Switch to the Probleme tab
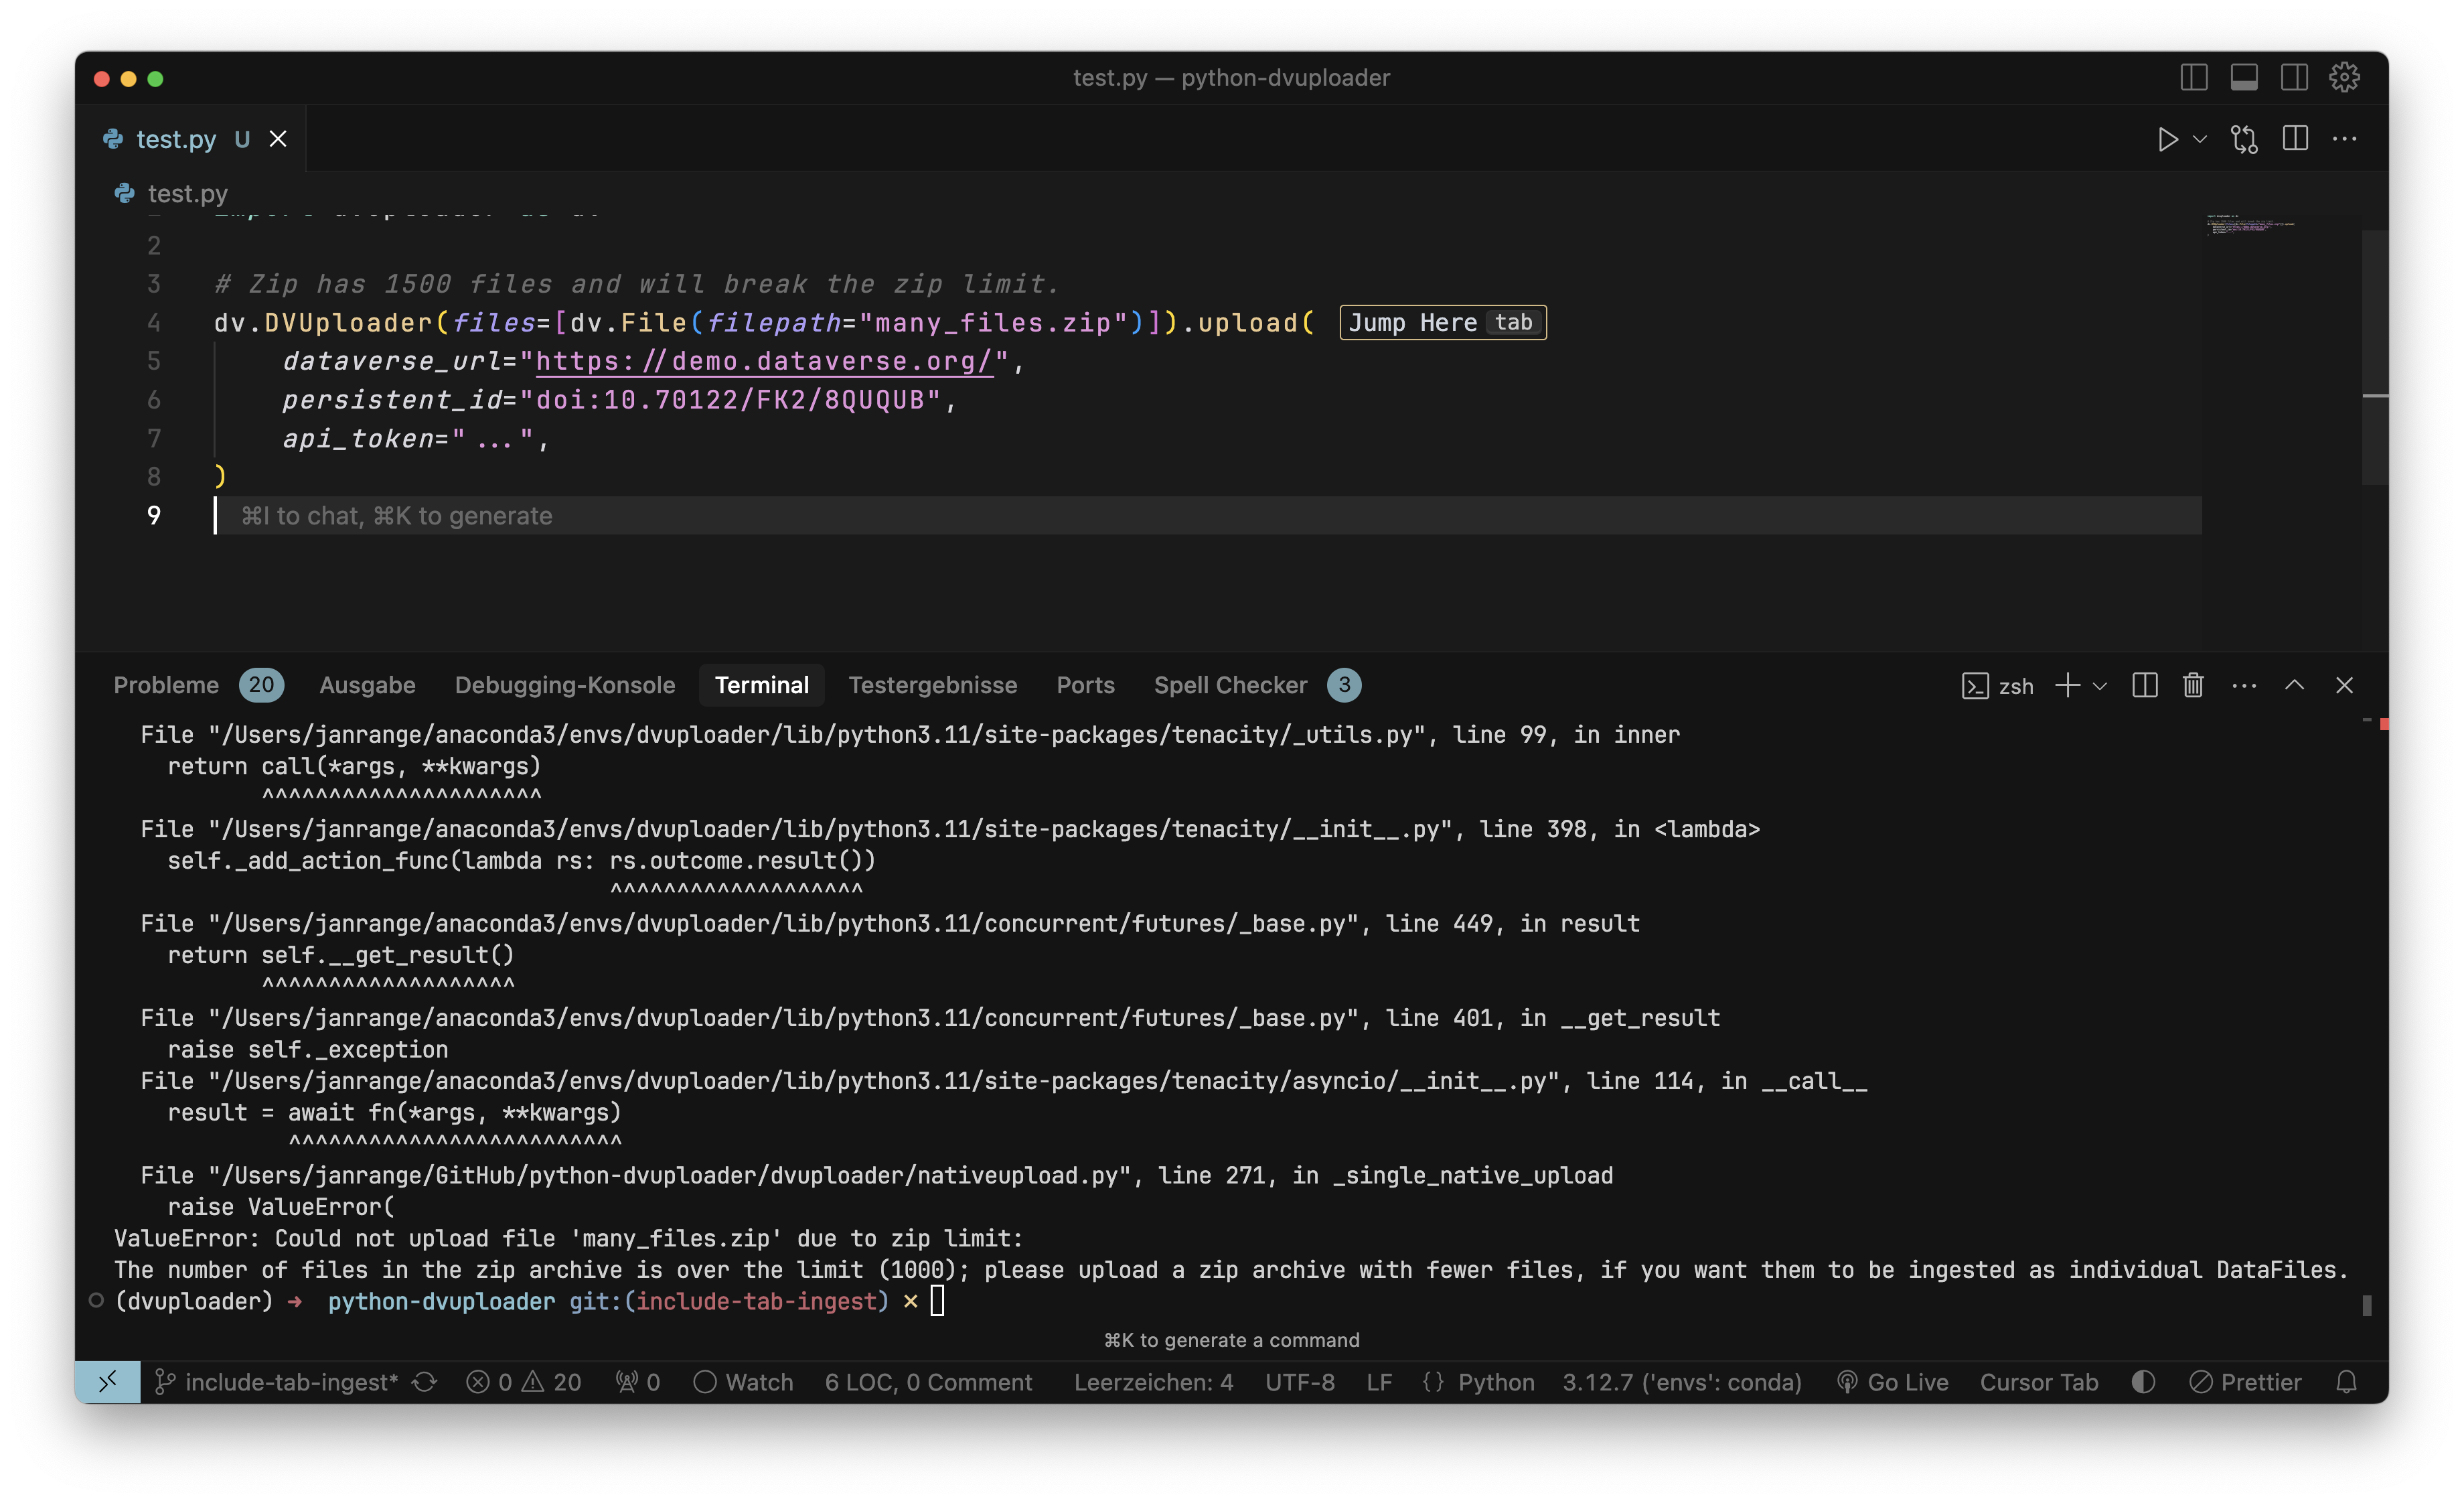2464x1503 pixels. tap(166, 685)
